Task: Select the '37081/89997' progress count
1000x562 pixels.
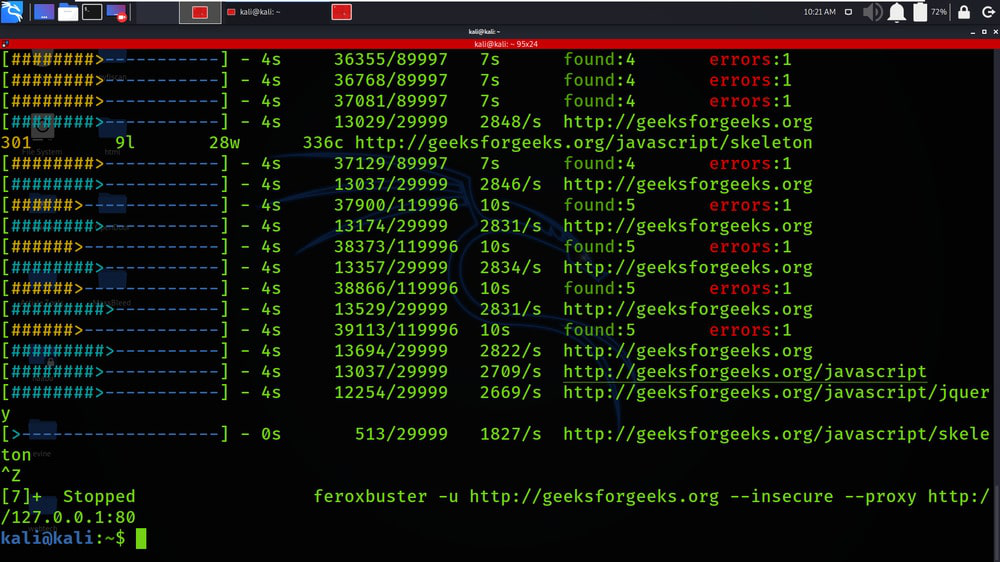Action: [x=391, y=101]
